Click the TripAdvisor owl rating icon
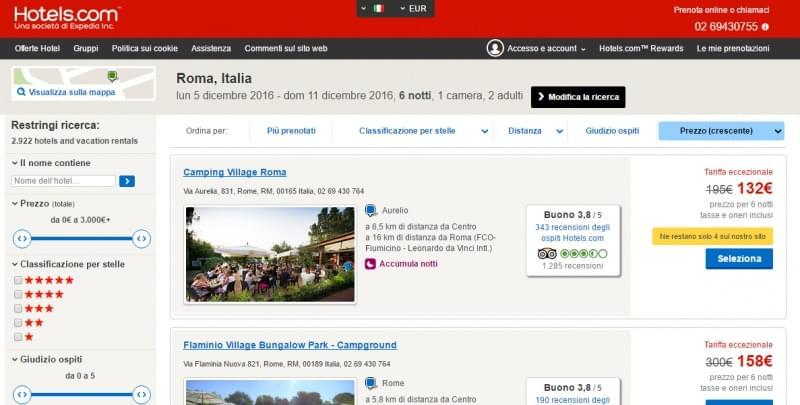This screenshot has height=405, width=800. point(547,254)
